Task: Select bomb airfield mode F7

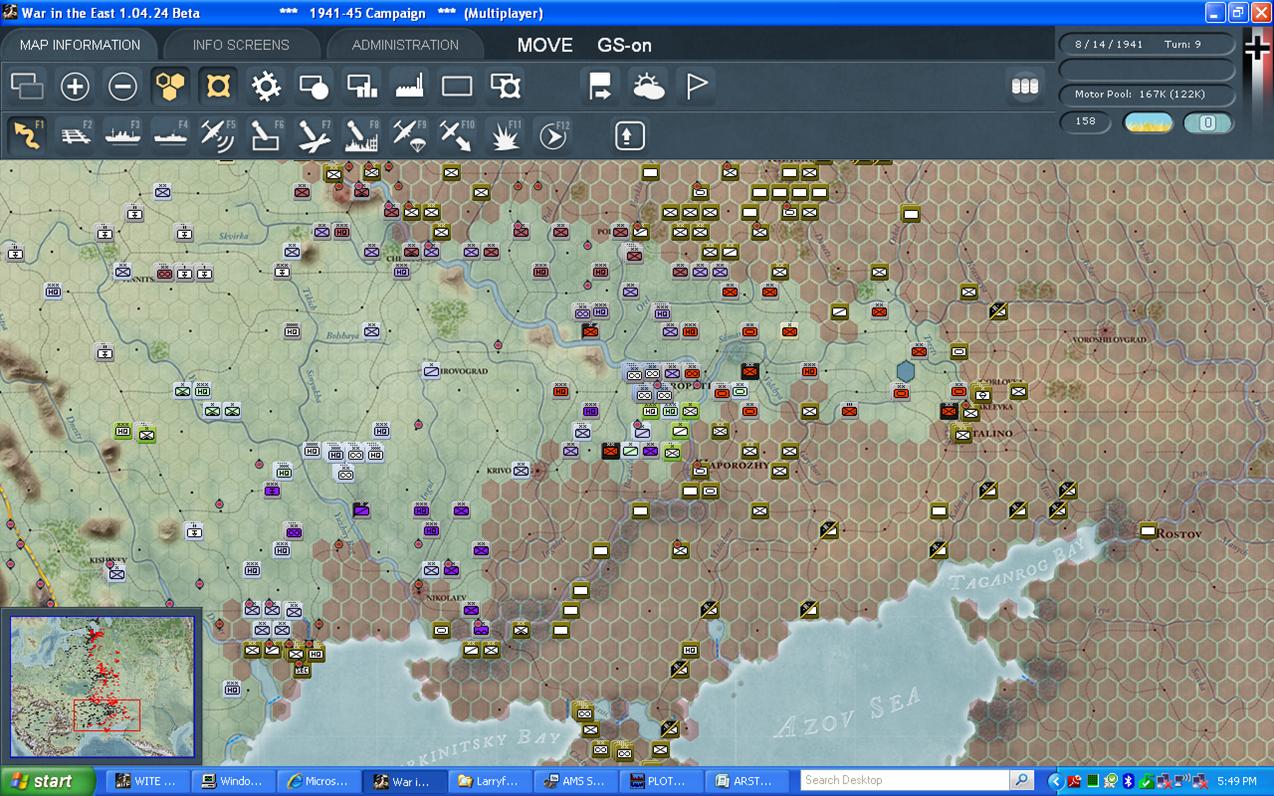Action: pyautogui.click(x=314, y=135)
